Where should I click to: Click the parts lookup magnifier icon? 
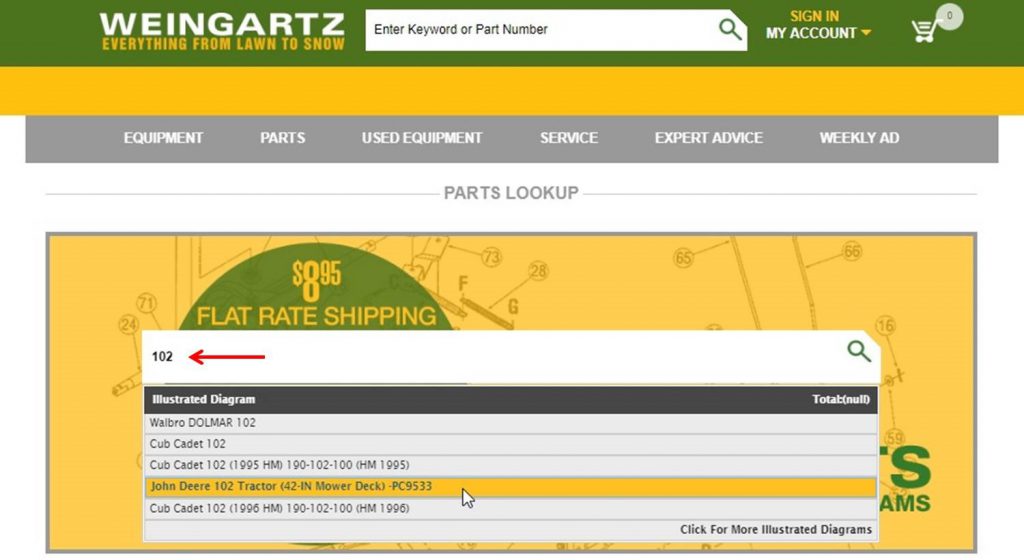(859, 351)
